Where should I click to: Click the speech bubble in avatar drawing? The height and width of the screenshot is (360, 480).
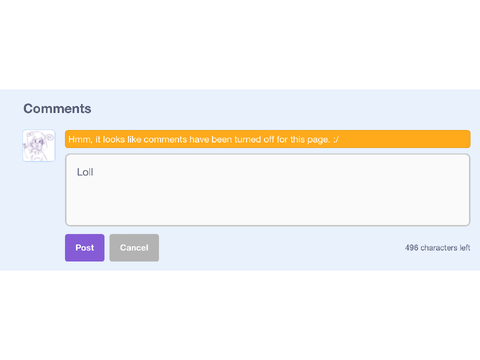50,137
